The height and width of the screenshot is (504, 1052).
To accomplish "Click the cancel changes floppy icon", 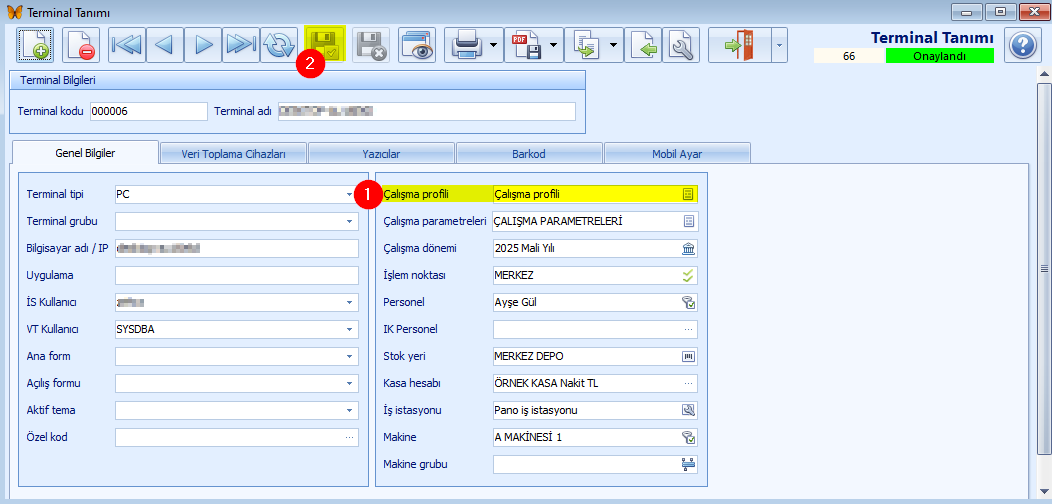I will pyautogui.click(x=371, y=45).
